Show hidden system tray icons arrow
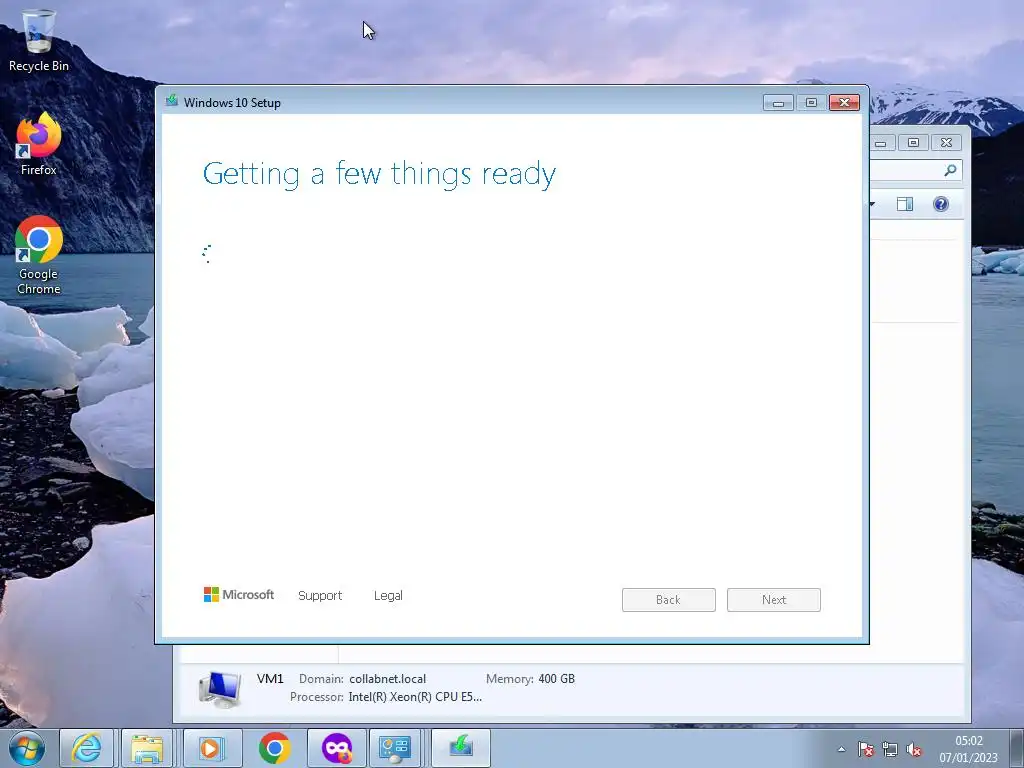Viewport: 1024px width, 768px height. [x=842, y=749]
